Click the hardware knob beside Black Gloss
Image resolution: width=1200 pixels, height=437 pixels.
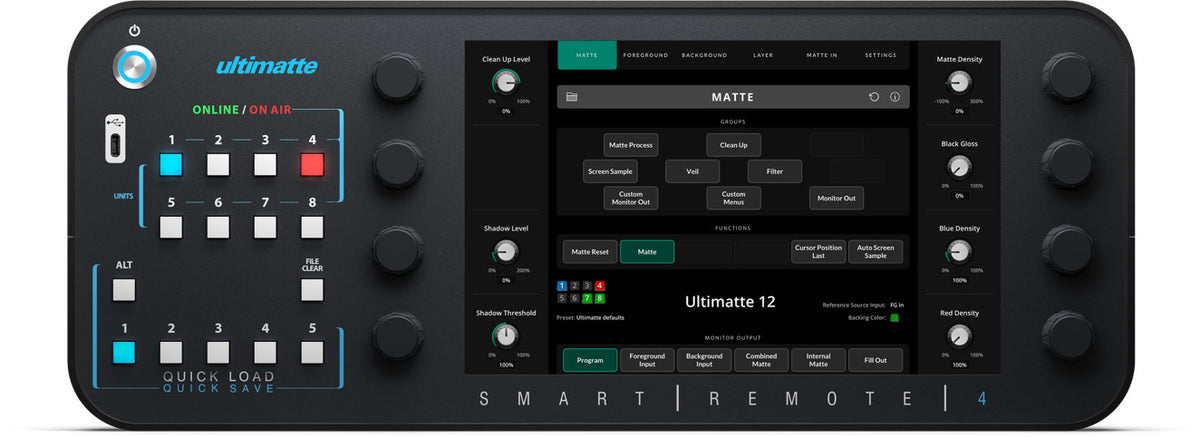[1068, 164]
